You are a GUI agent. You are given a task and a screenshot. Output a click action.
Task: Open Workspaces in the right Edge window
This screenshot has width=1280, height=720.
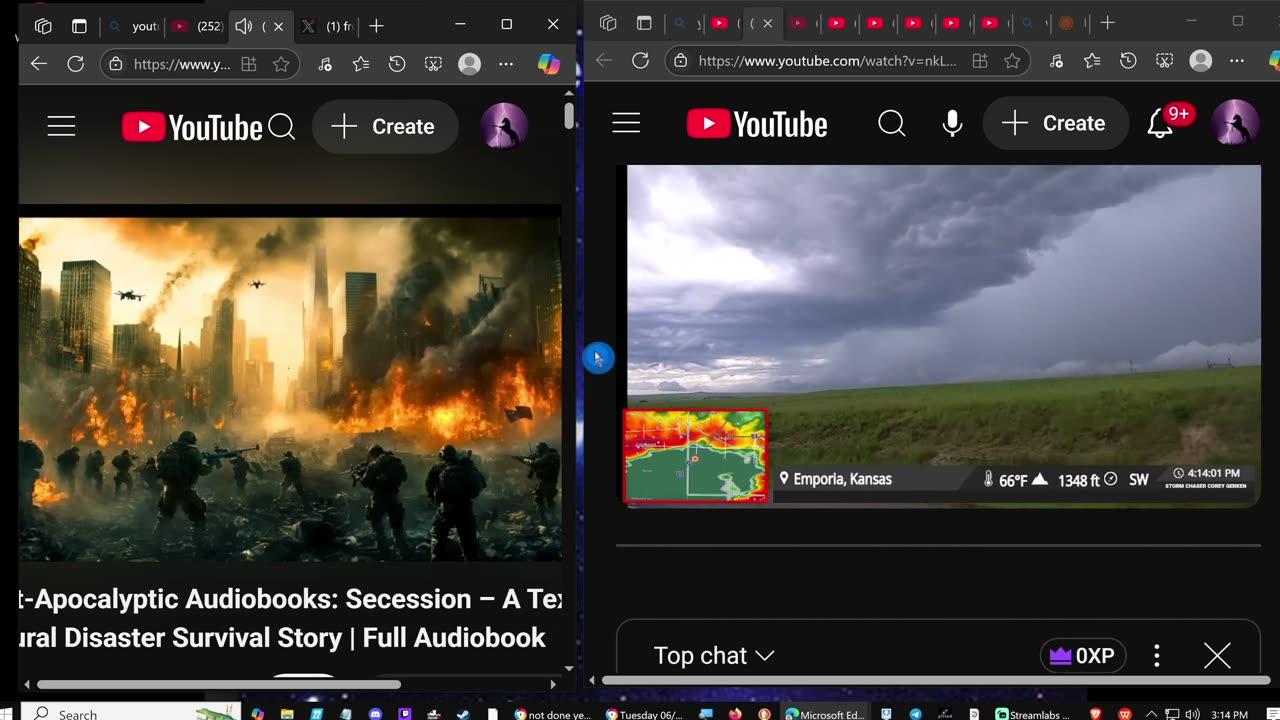(x=608, y=23)
